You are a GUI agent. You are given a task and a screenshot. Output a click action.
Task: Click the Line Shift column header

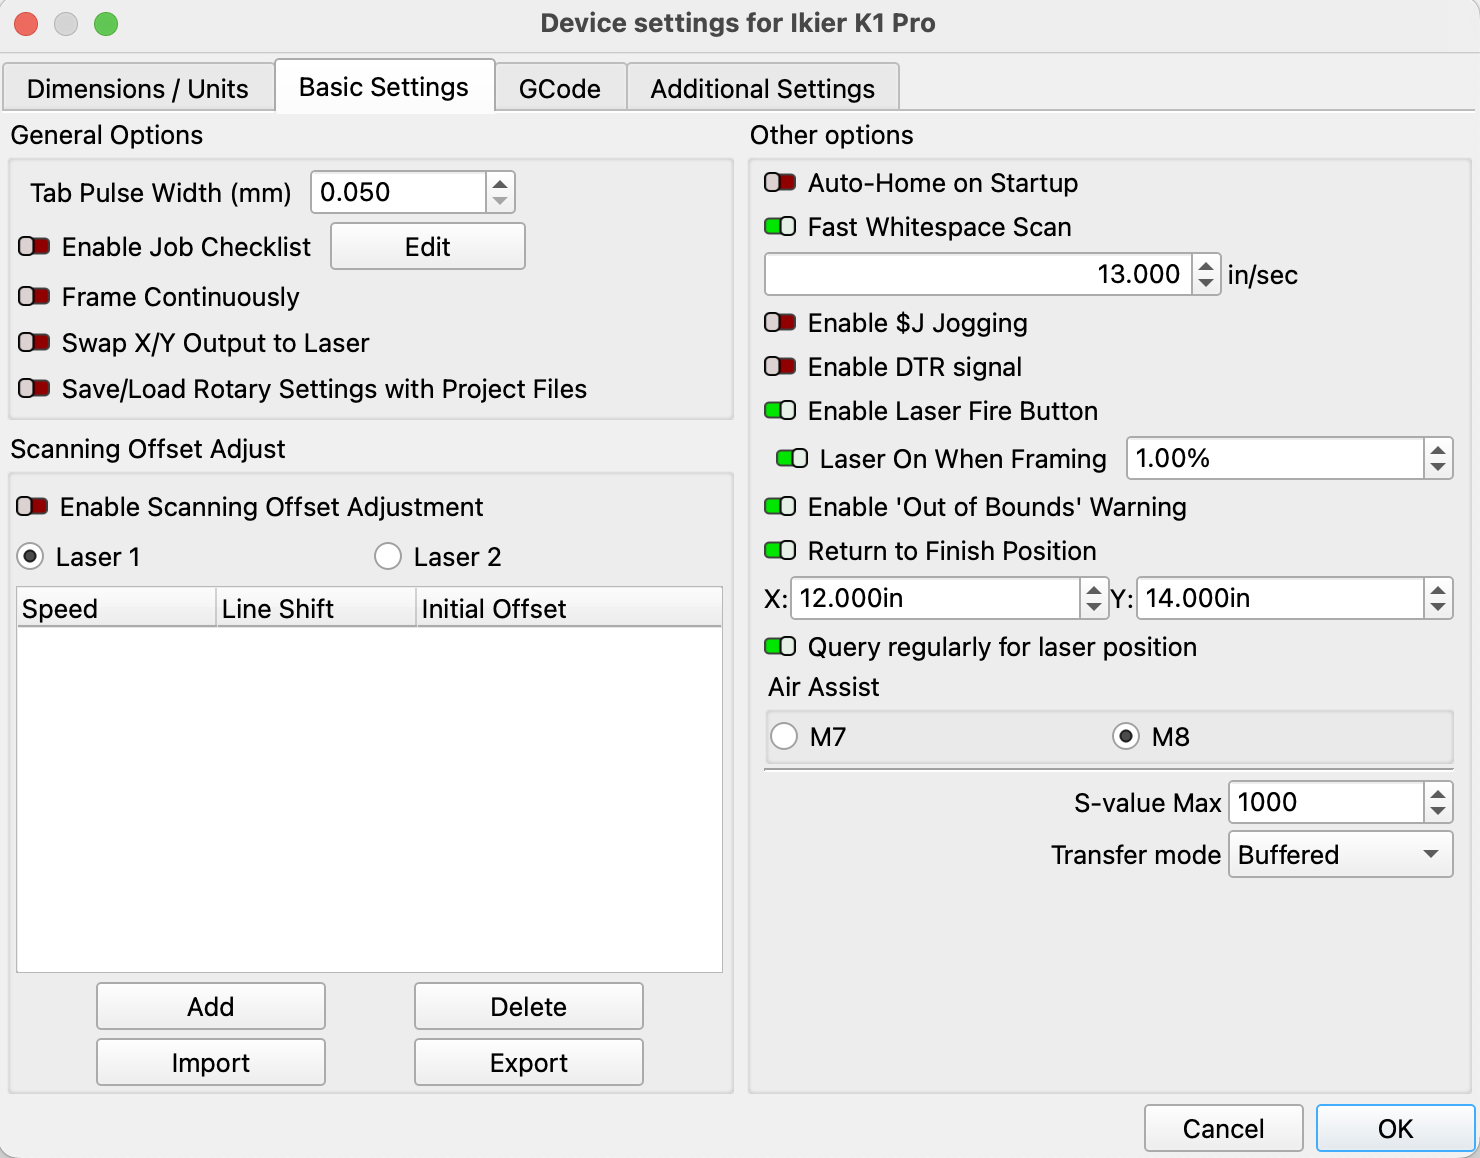(x=315, y=608)
